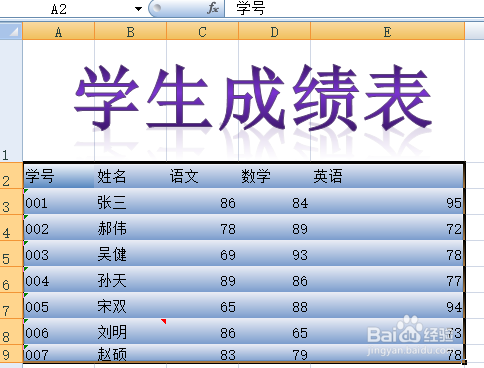Click 张三's 语文 score 86

click(203, 202)
